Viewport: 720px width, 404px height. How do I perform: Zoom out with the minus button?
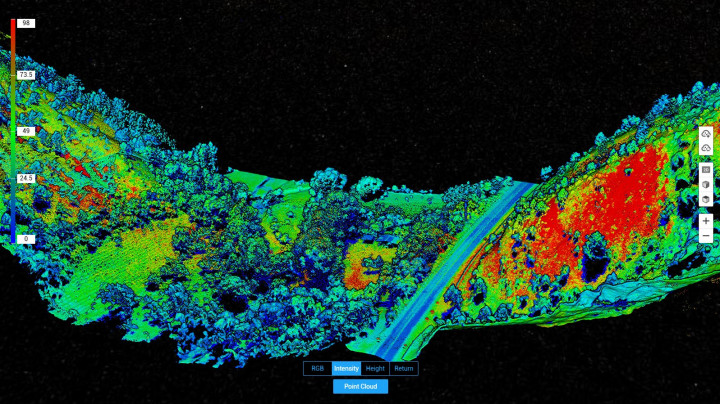pyautogui.click(x=706, y=236)
